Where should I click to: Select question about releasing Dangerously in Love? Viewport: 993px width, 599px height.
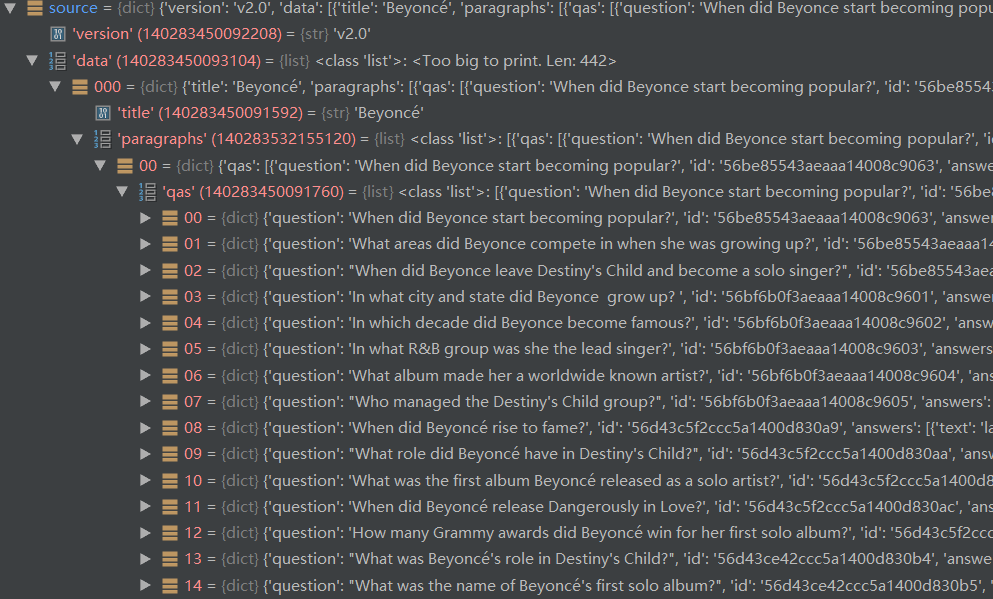coord(528,507)
